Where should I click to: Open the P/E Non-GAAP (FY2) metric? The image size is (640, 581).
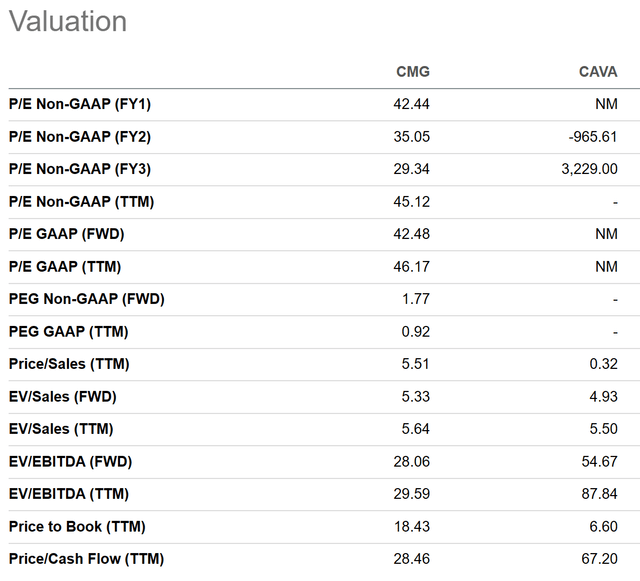point(80,137)
